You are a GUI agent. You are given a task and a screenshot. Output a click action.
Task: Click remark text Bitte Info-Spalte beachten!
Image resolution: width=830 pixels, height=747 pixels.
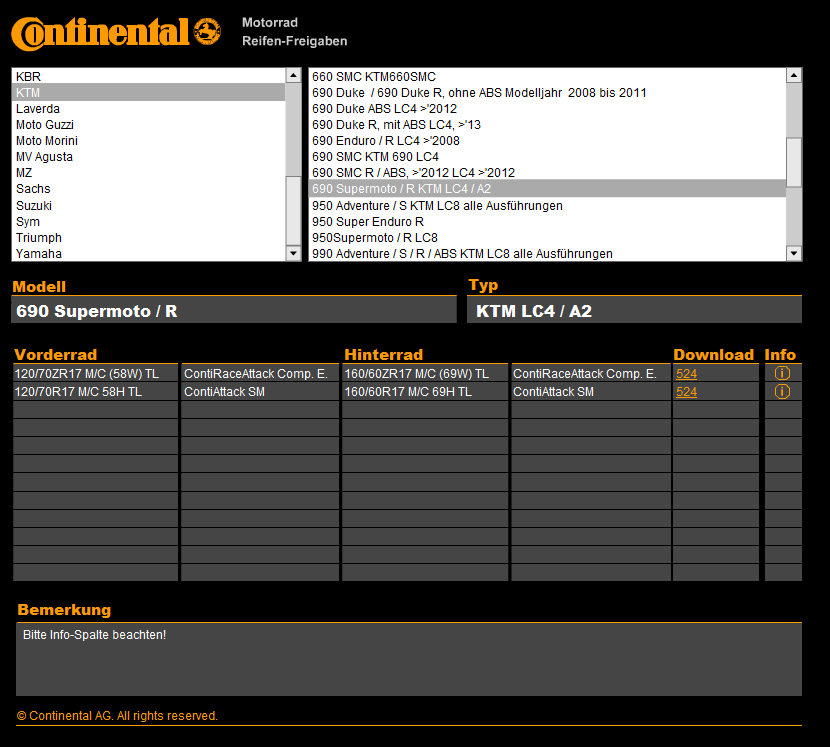(x=94, y=634)
